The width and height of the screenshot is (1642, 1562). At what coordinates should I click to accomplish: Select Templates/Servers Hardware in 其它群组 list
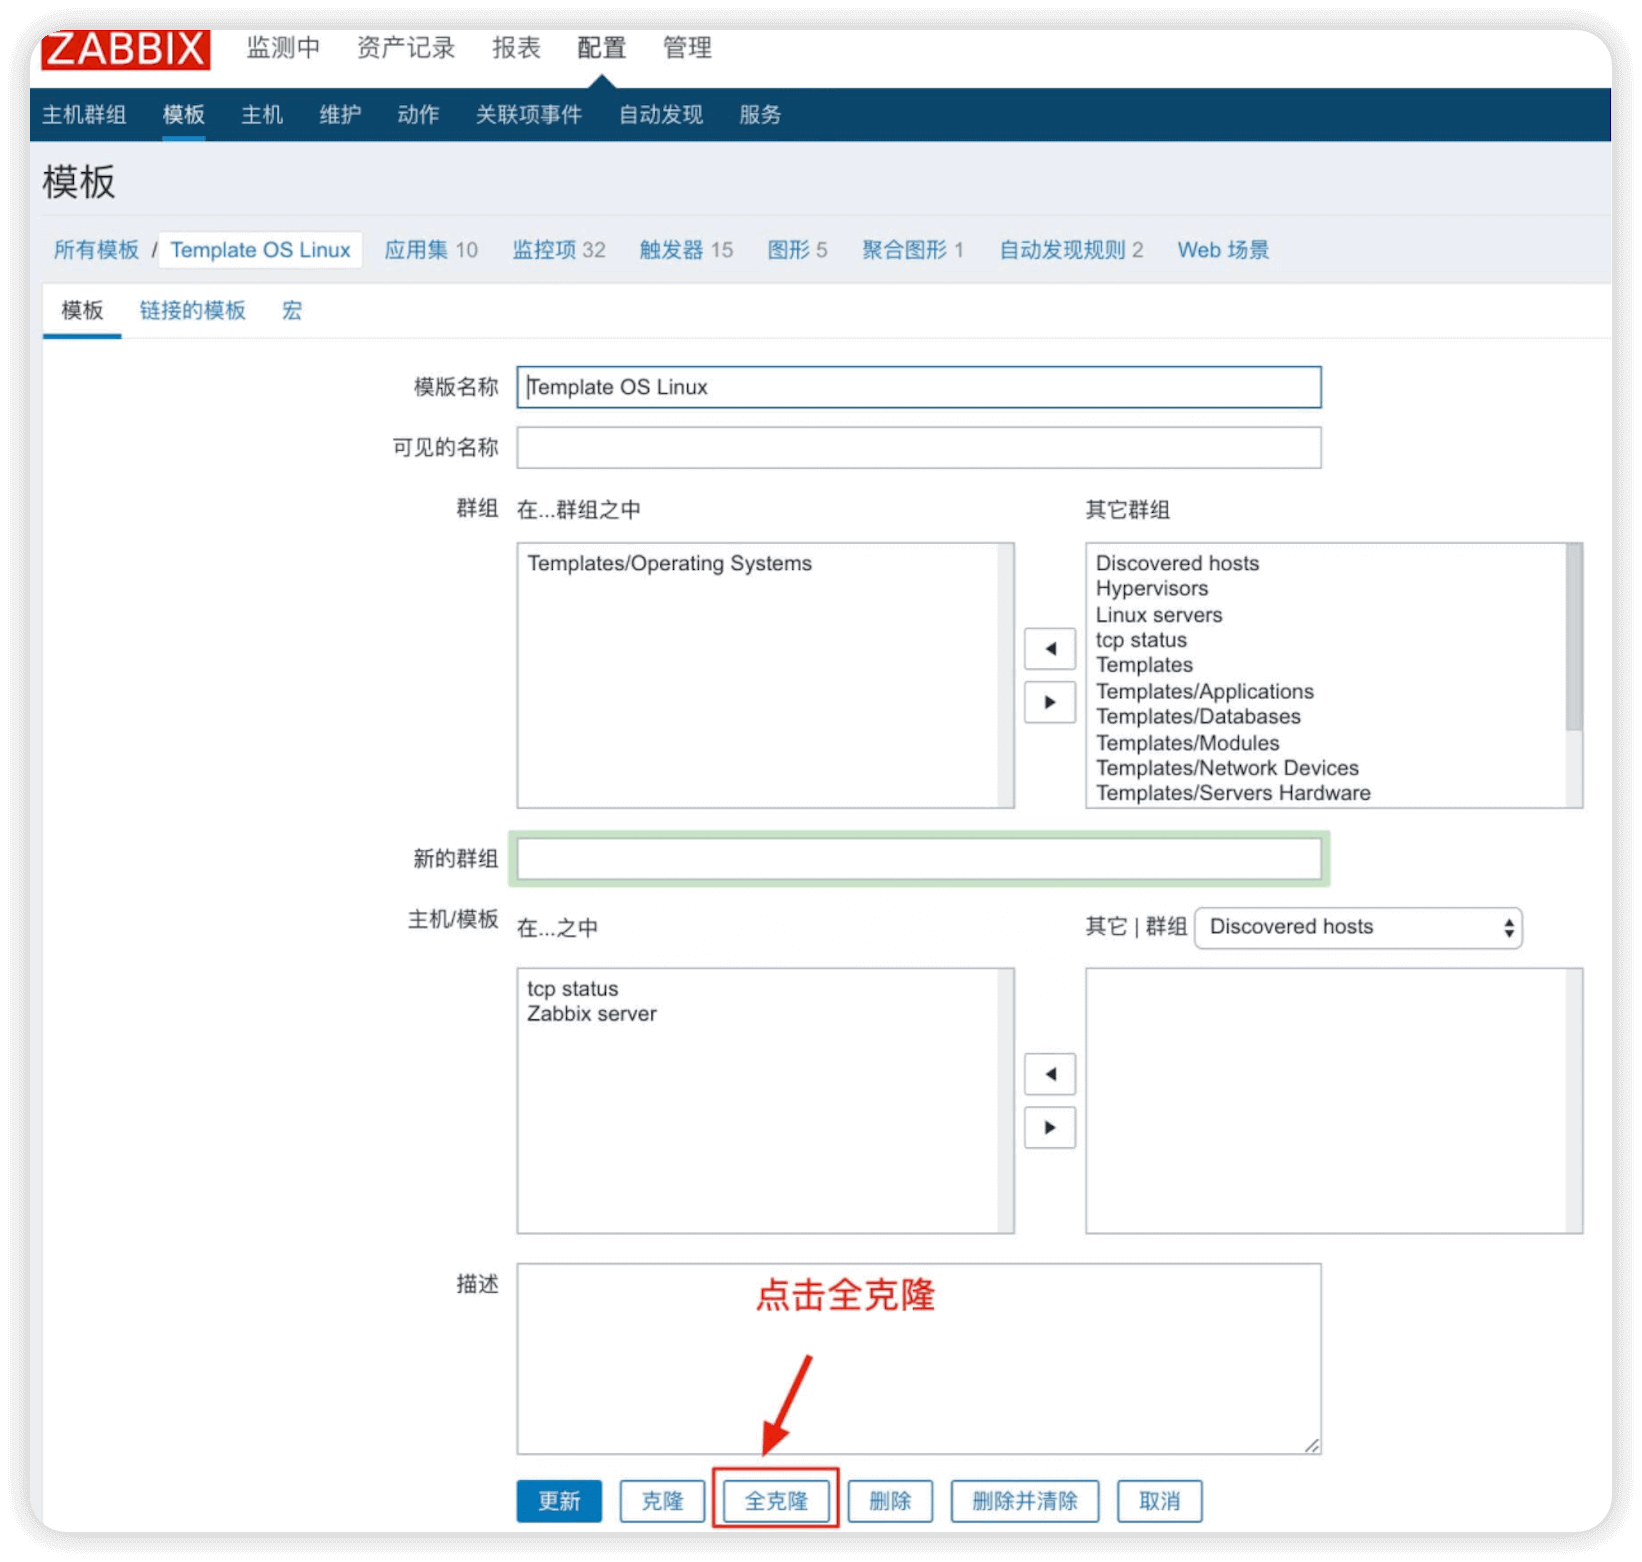[1233, 793]
